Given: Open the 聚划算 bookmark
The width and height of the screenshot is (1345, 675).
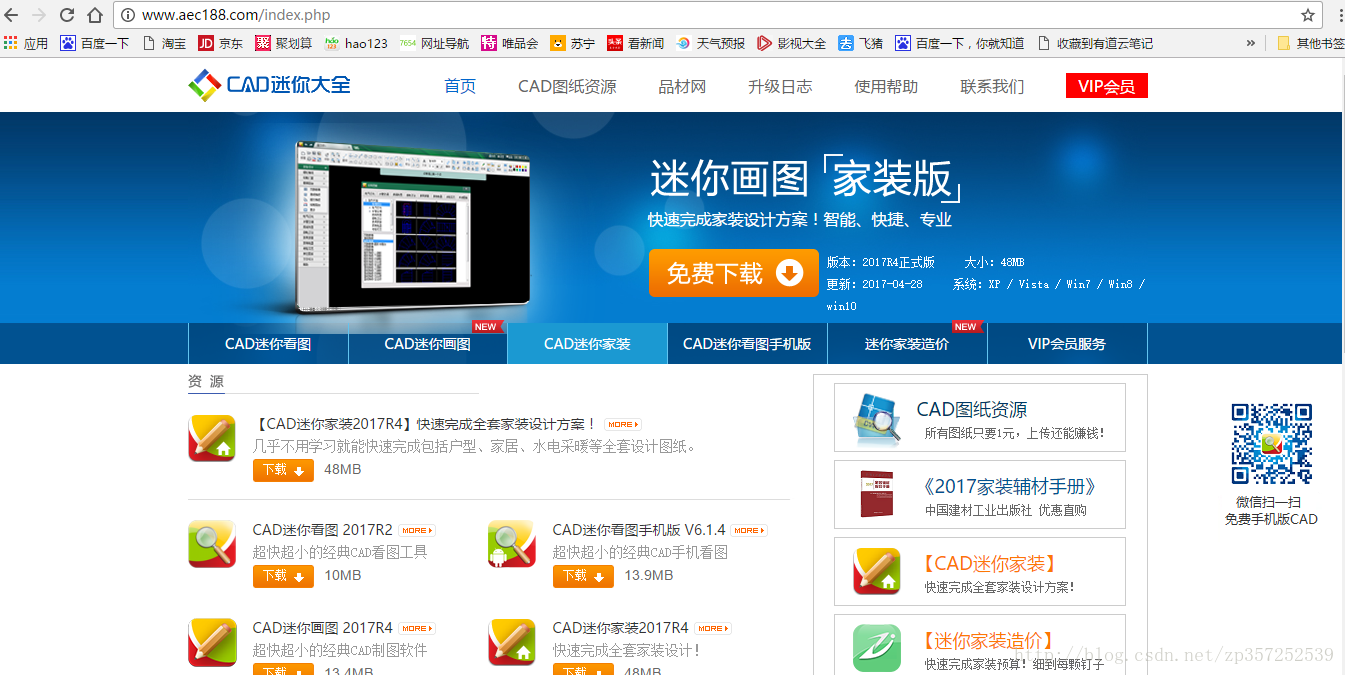Looking at the screenshot, I should 284,43.
